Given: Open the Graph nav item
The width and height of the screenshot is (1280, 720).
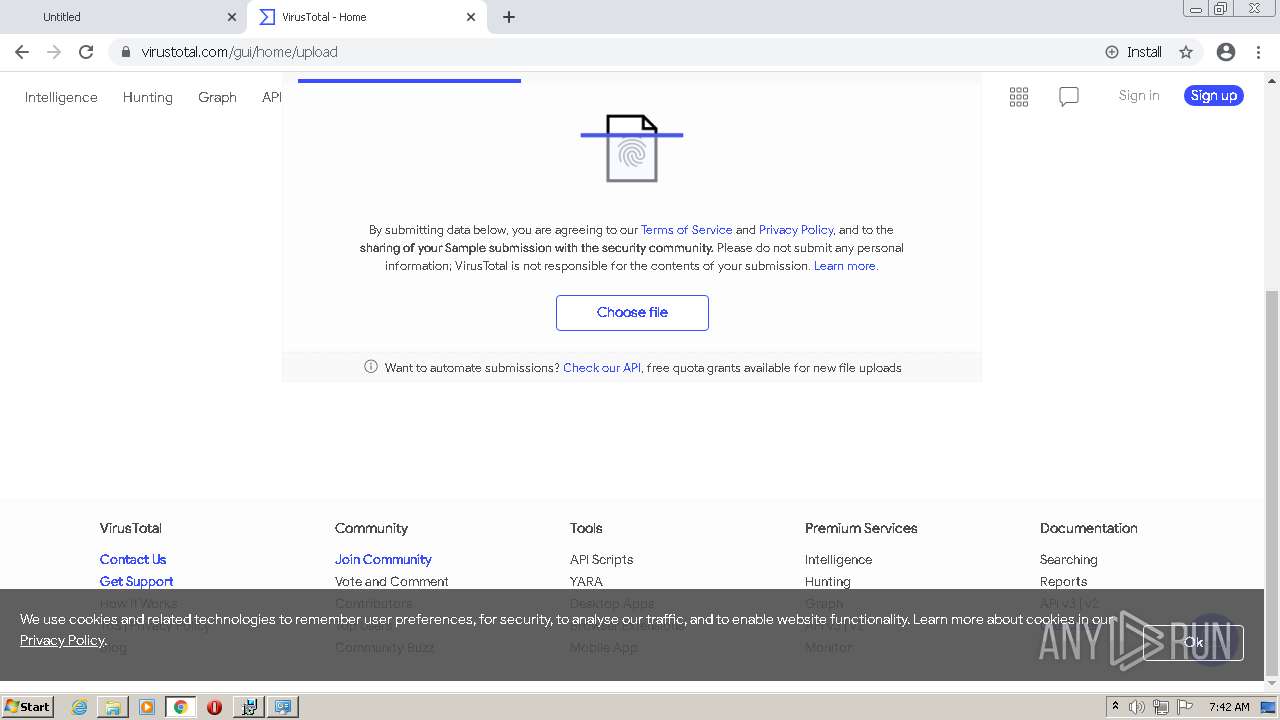Looking at the screenshot, I should (217, 97).
